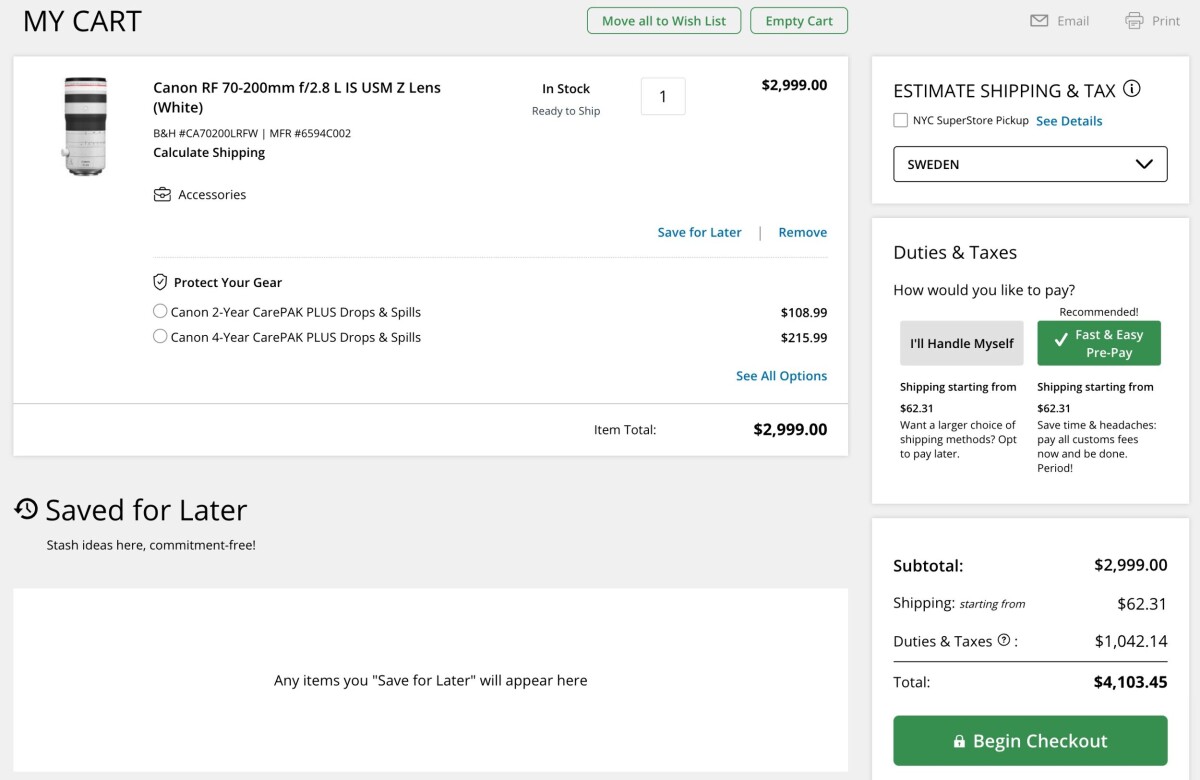Select Canon 4-Year CarePAK PLUS option
Screen dimensions: 1200x780
point(160,337)
